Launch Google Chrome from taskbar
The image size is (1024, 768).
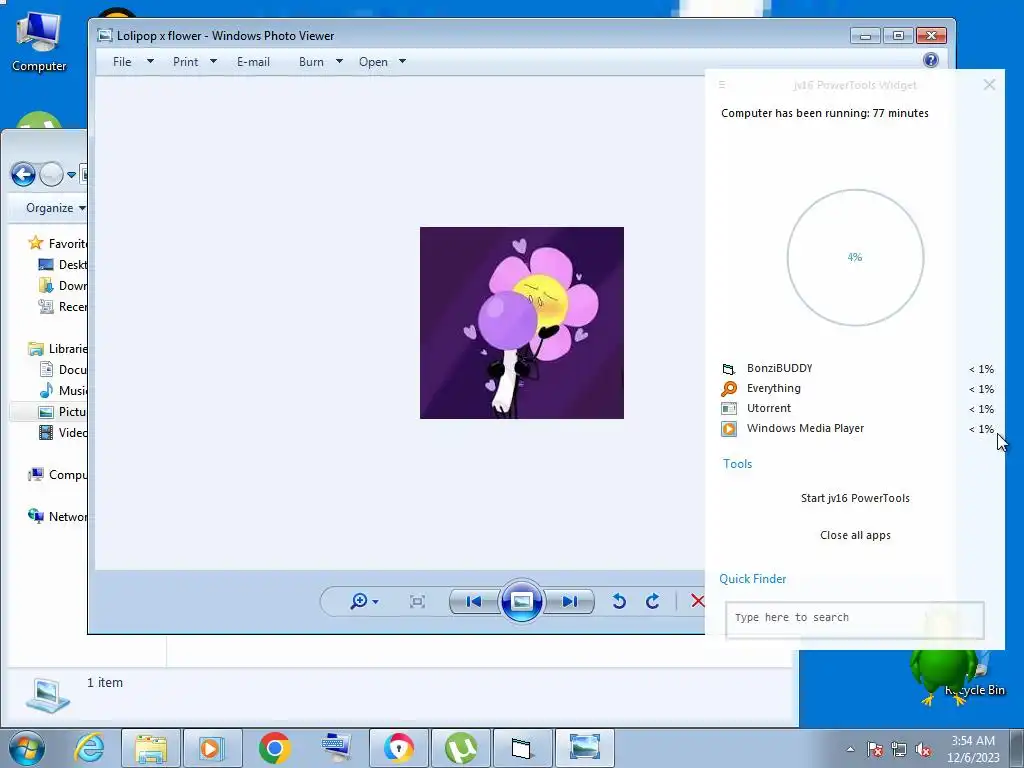(x=274, y=748)
